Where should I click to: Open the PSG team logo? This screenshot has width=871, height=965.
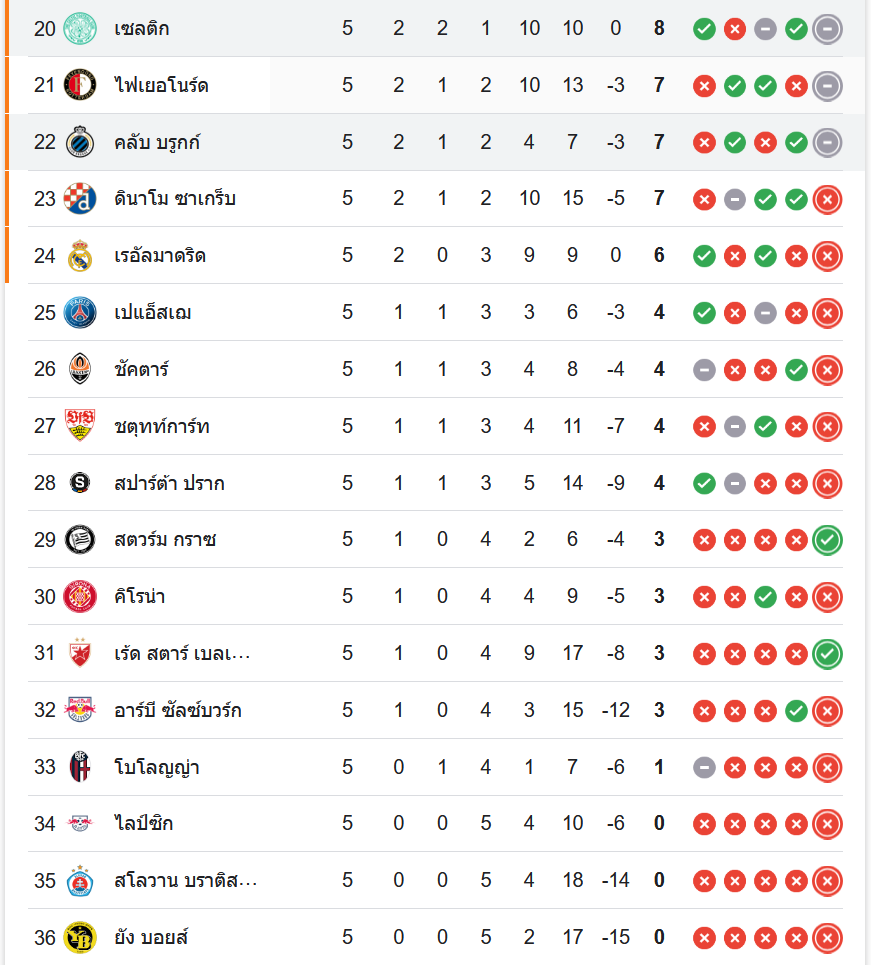[x=79, y=313]
